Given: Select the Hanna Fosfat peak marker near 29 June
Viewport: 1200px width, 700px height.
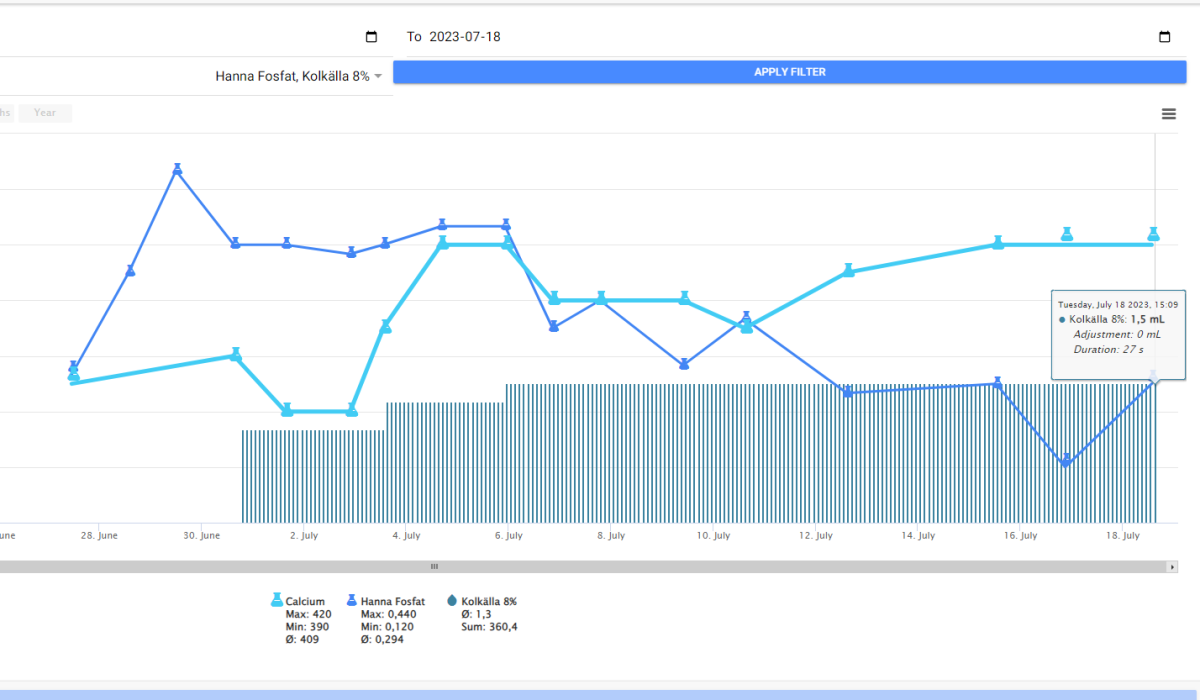Looking at the screenshot, I should pos(177,169).
